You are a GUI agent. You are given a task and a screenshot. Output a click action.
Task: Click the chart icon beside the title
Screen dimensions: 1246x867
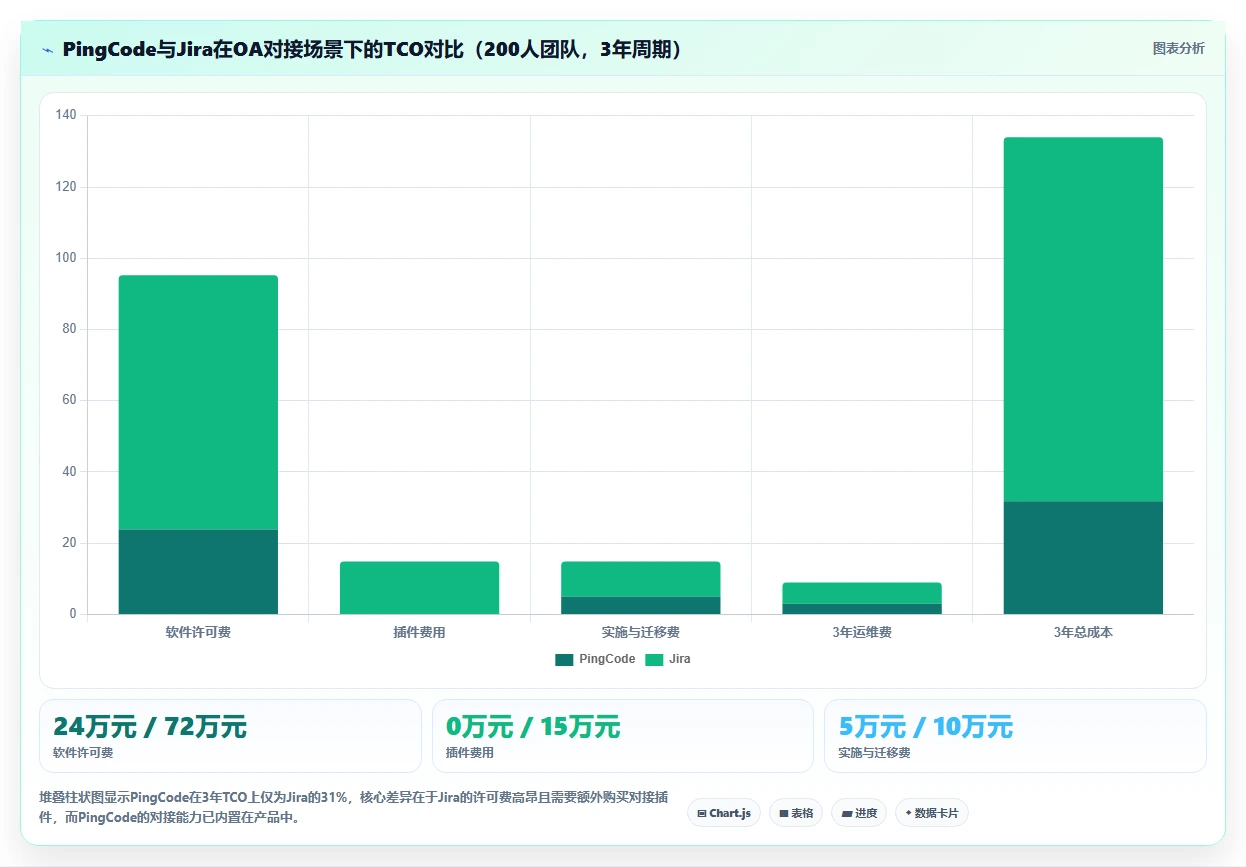[x=47, y=50]
